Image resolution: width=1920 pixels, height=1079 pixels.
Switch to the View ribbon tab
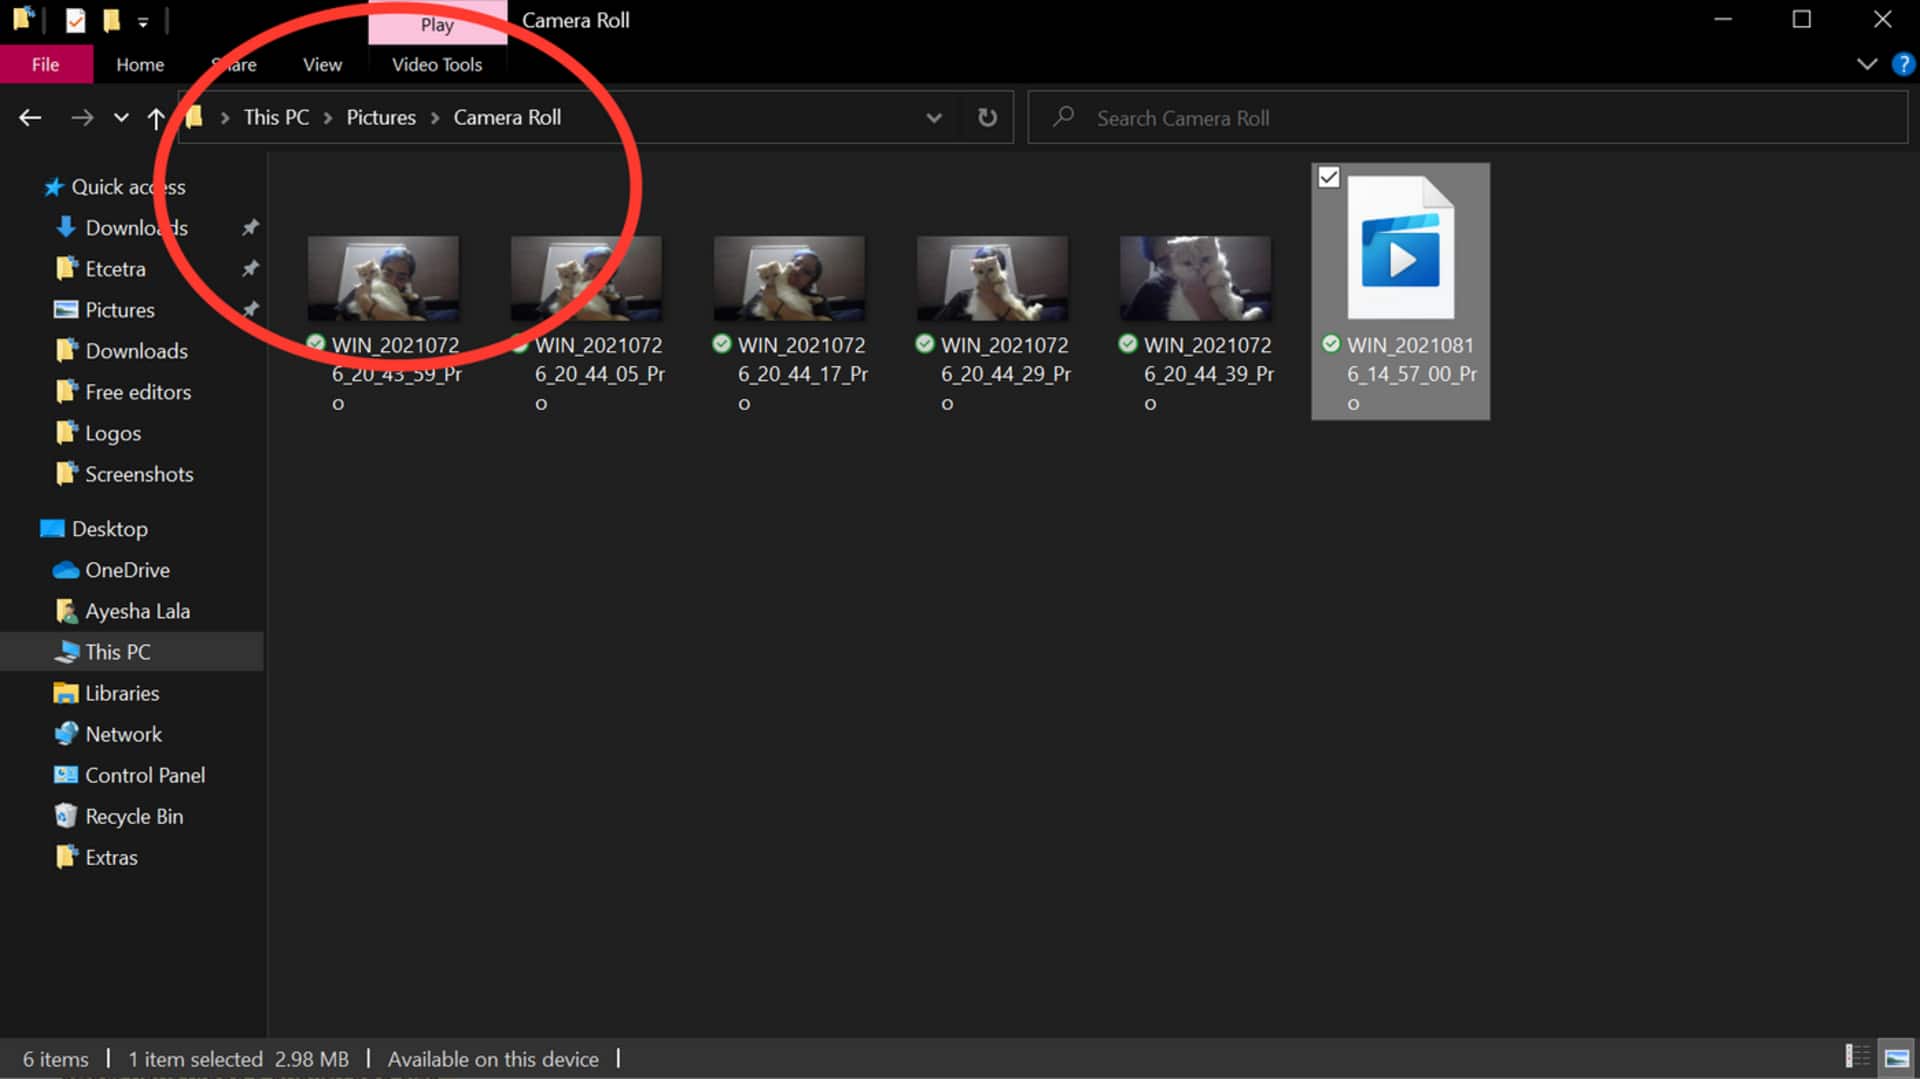pos(321,64)
